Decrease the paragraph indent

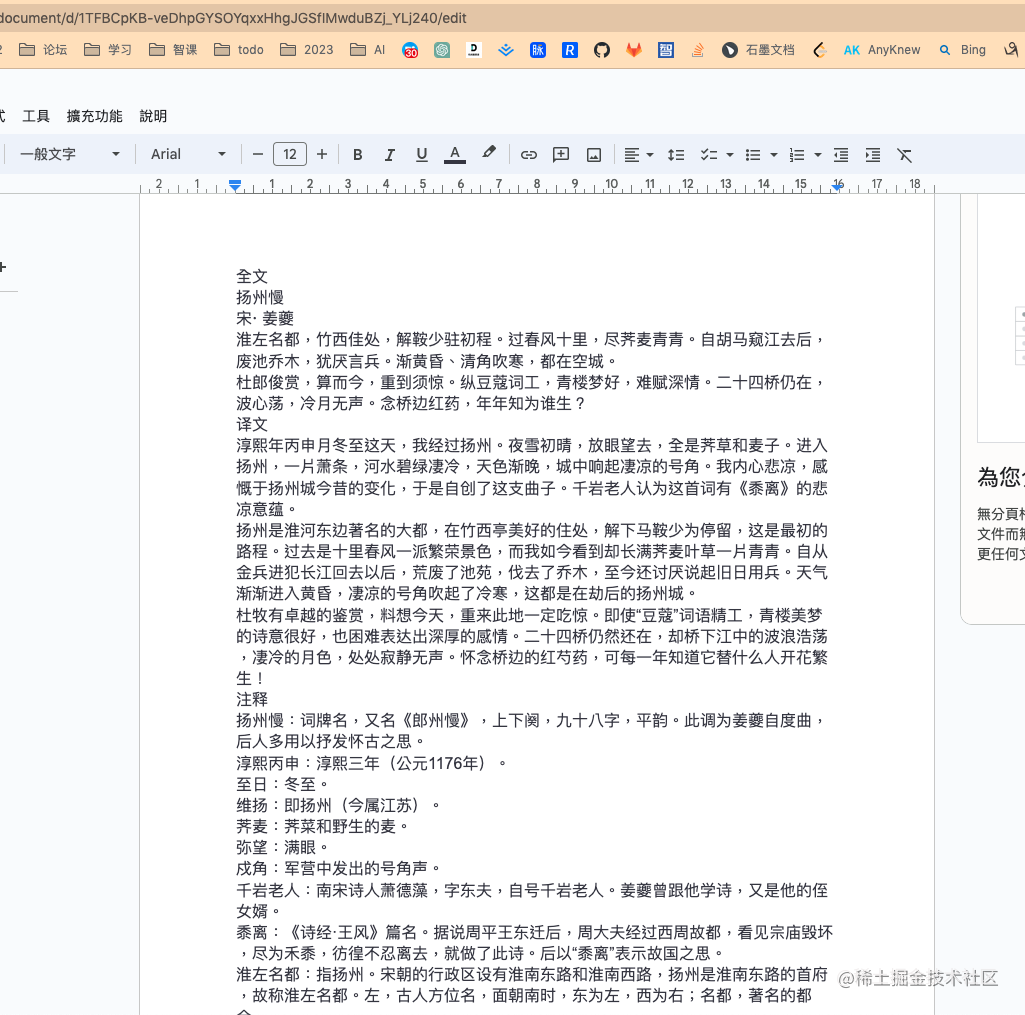tap(841, 155)
